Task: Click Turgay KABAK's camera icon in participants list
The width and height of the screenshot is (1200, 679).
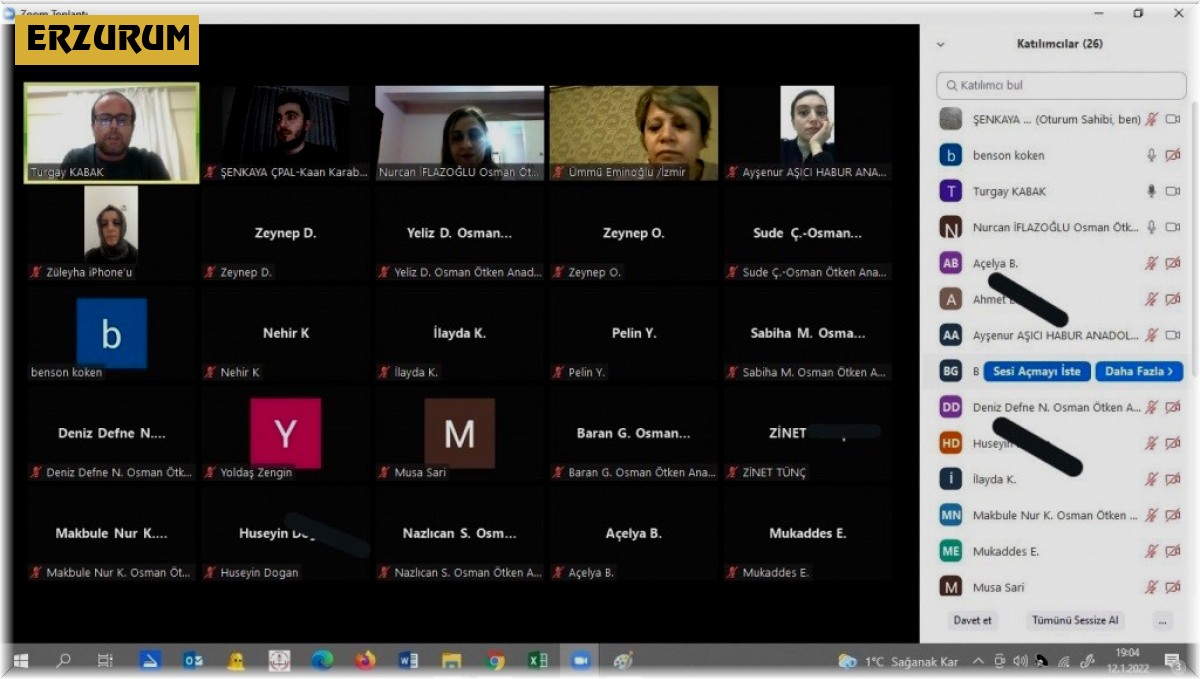Action: (x=1173, y=191)
